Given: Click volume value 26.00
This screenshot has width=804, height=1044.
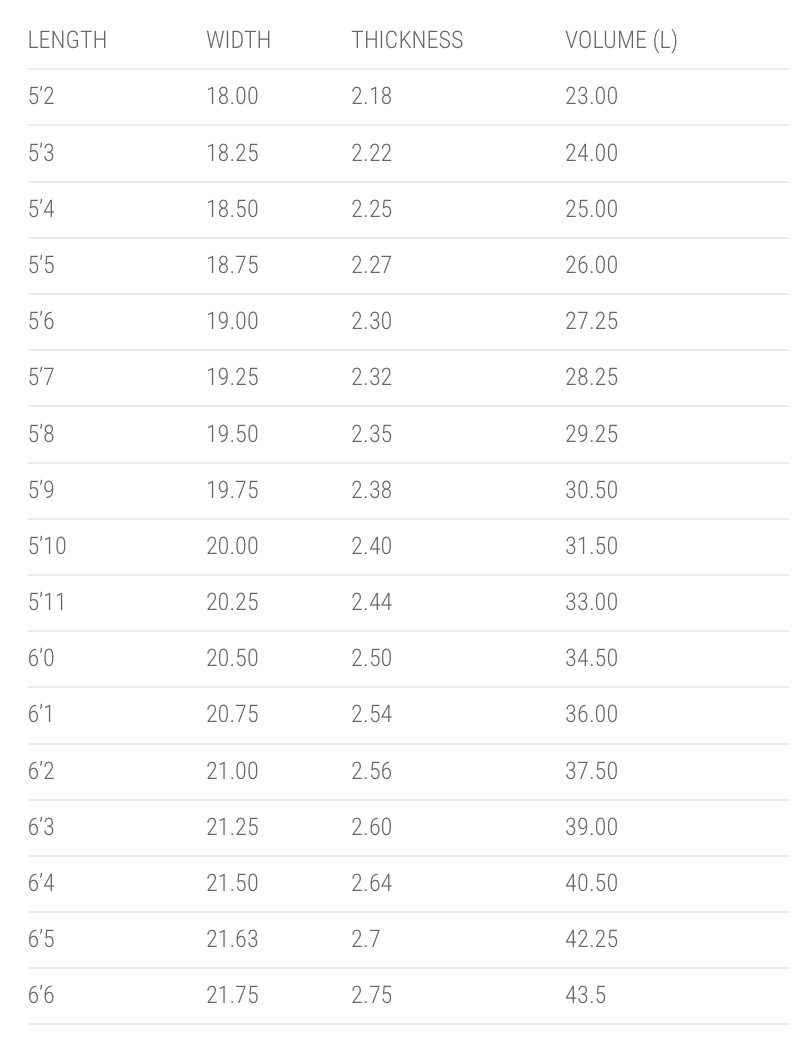Looking at the screenshot, I should [592, 265].
